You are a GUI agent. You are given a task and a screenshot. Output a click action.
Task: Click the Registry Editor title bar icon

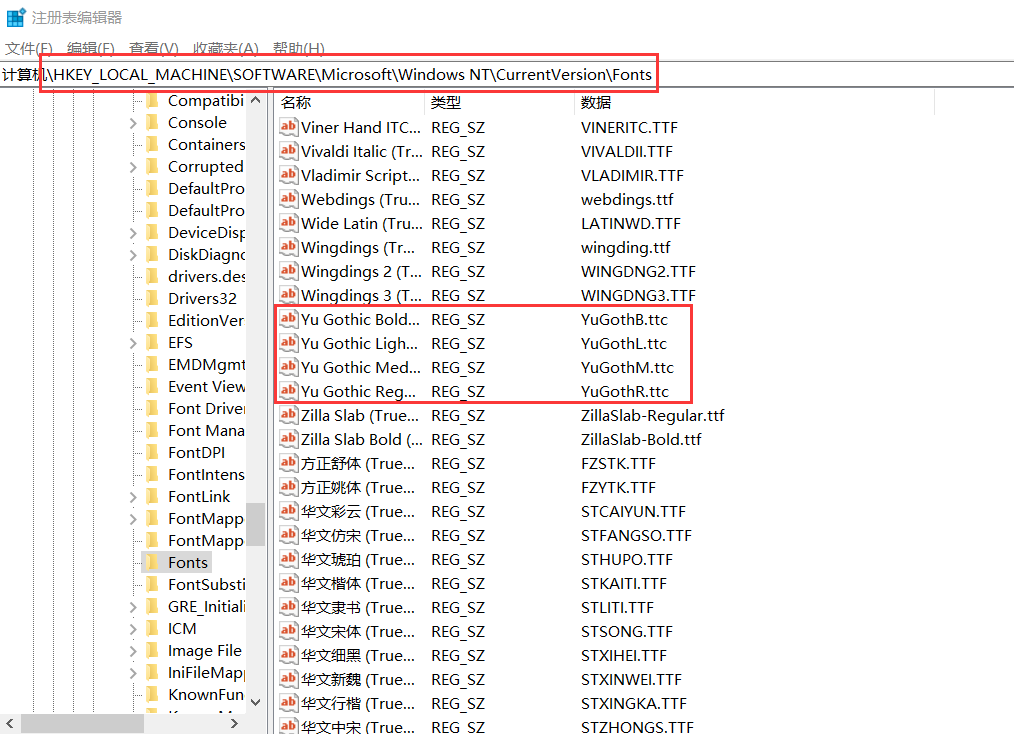point(16,17)
